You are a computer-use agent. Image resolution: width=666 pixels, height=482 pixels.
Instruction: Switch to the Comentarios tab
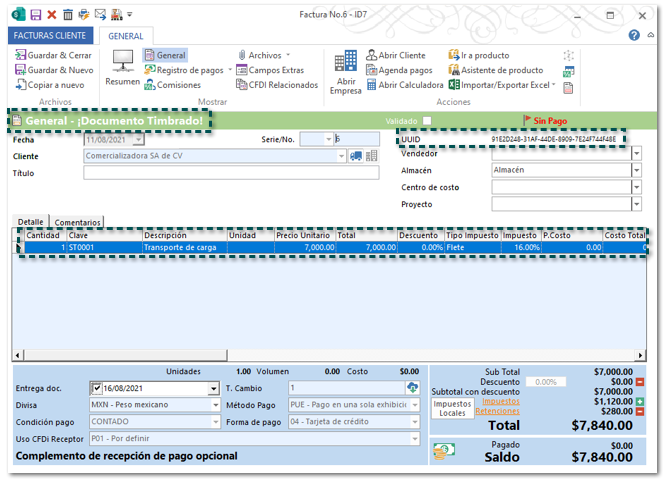click(77, 222)
